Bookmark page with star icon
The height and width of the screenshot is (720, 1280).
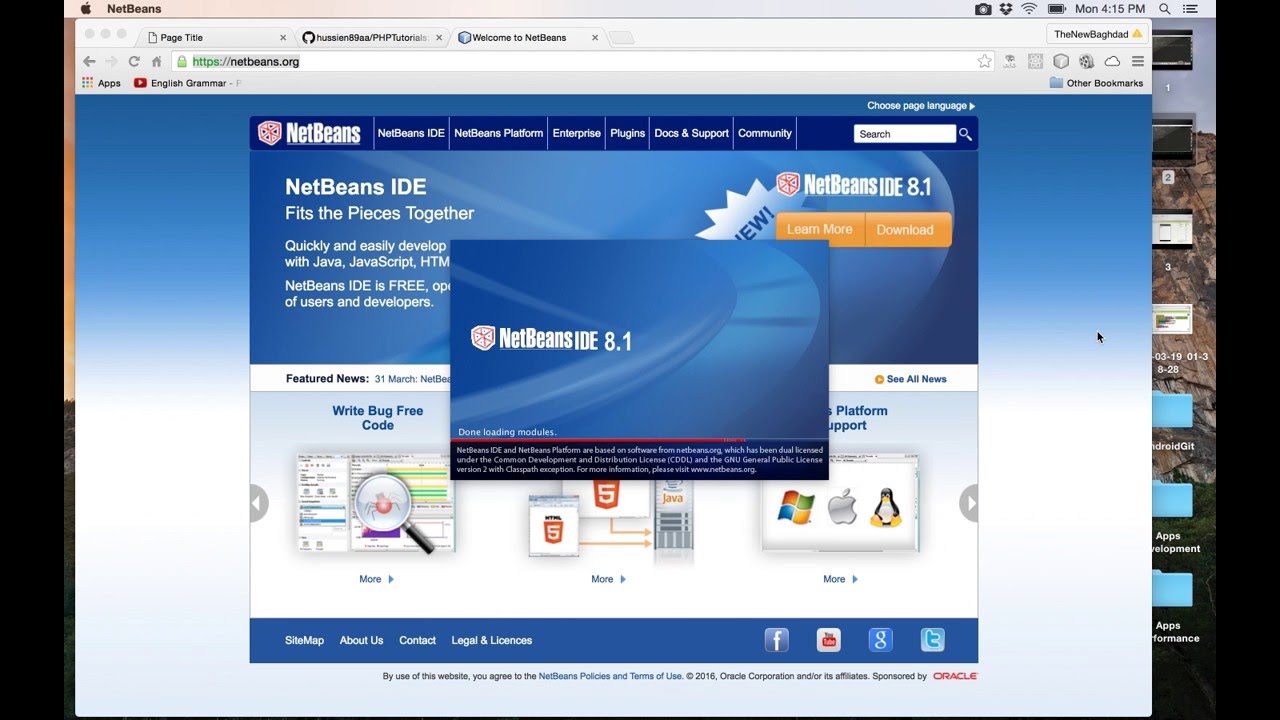pyautogui.click(x=985, y=61)
